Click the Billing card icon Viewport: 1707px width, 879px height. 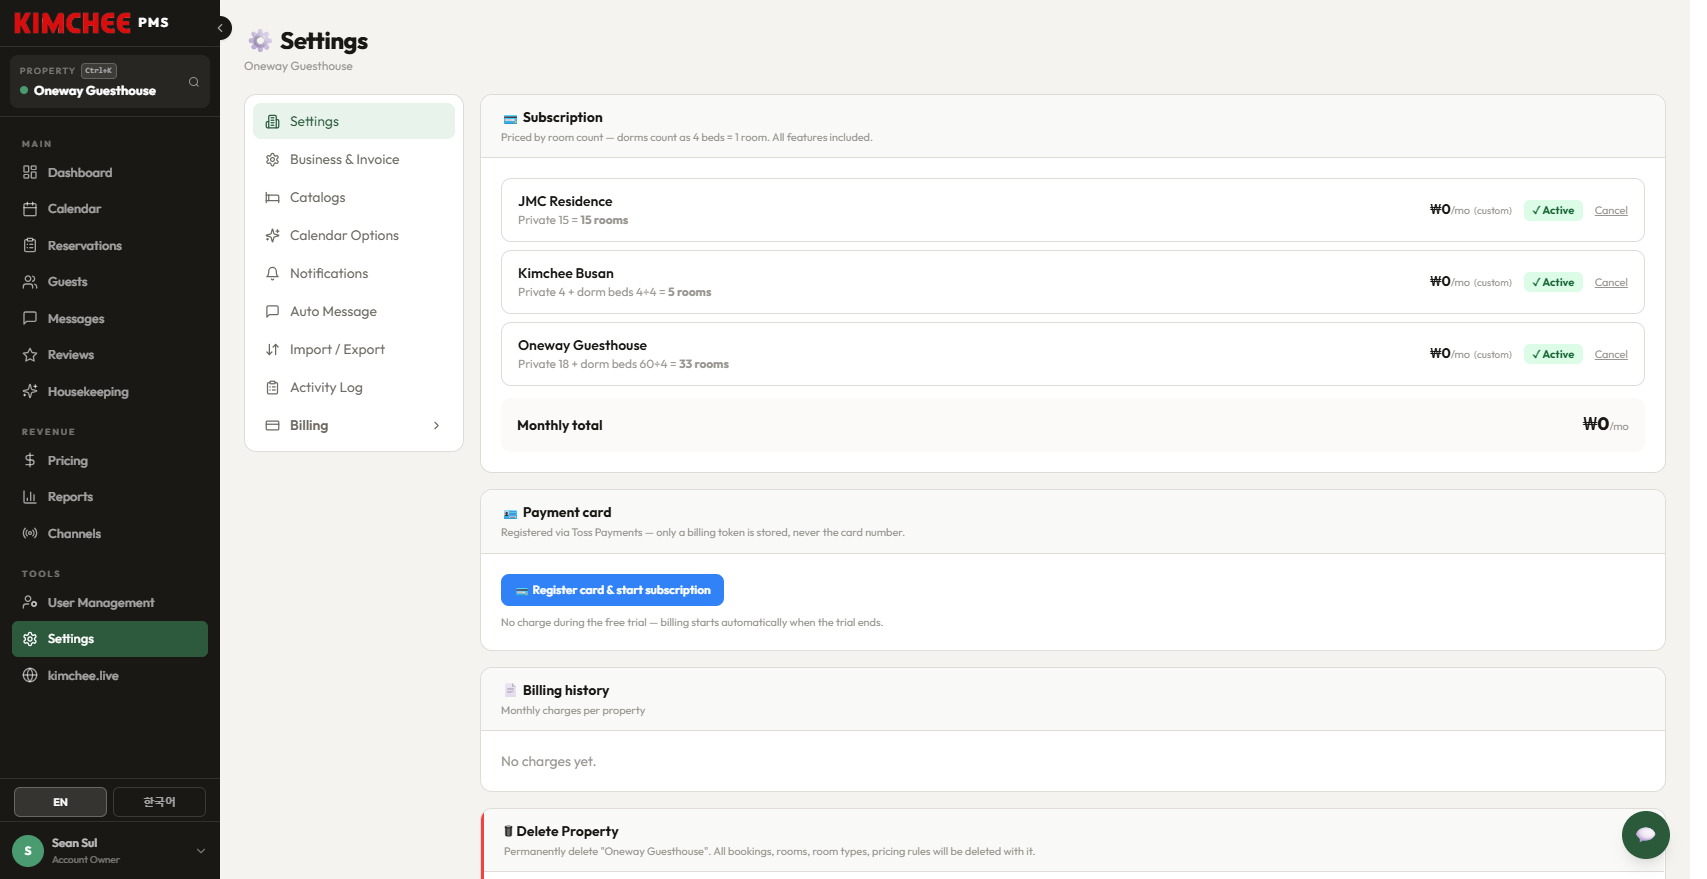point(272,425)
